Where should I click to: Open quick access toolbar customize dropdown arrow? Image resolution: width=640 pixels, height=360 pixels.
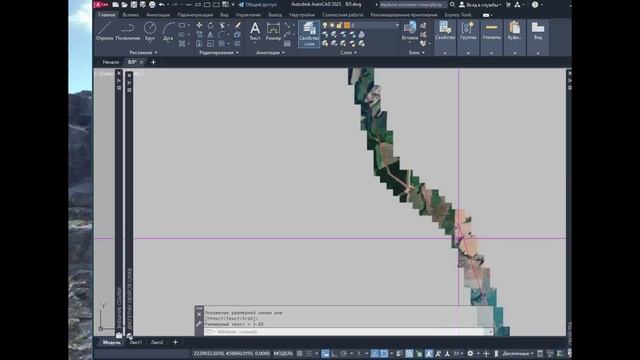pyautogui.click(x=233, y=4)
